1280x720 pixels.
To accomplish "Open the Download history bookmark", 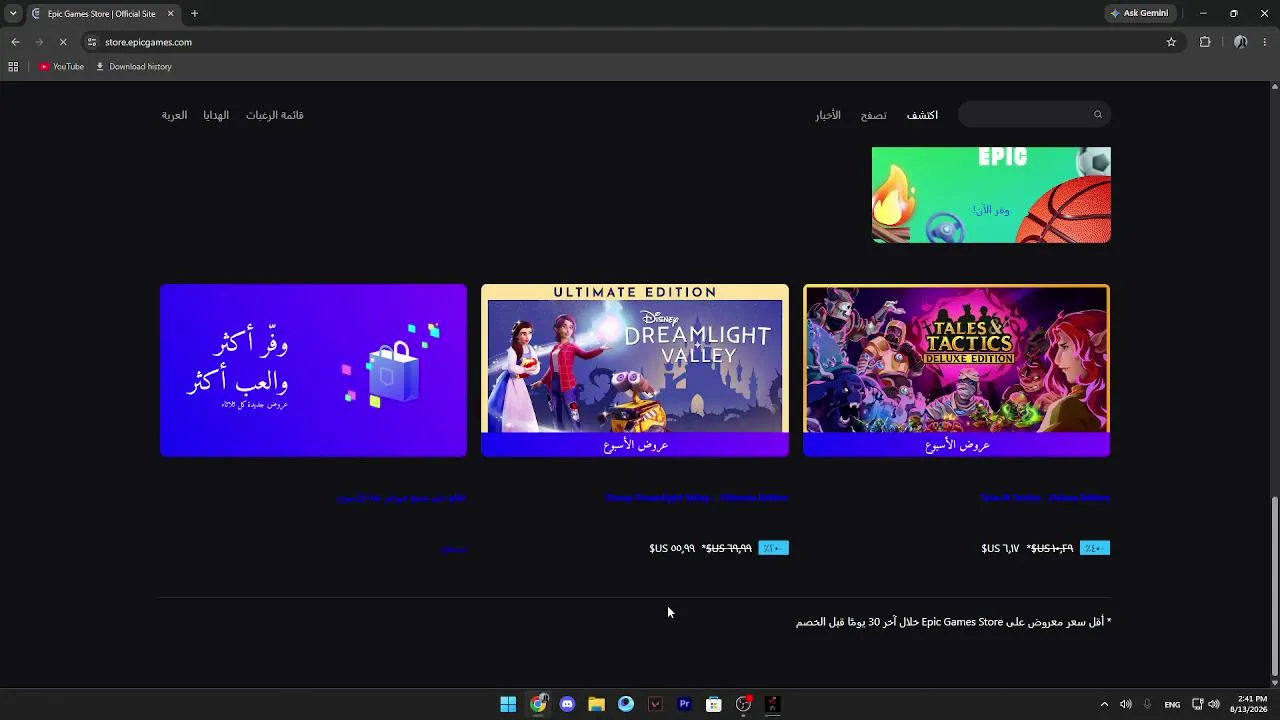I will tap(134, 67).
